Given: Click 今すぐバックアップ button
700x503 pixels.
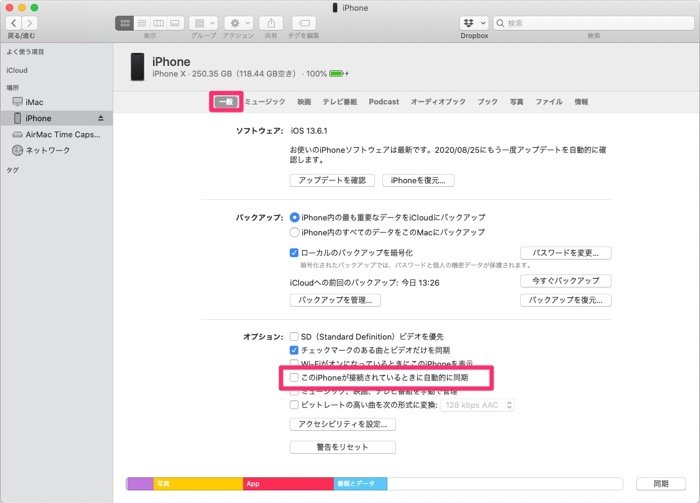Looking at the screenshot, I should [x=566, y=281].
